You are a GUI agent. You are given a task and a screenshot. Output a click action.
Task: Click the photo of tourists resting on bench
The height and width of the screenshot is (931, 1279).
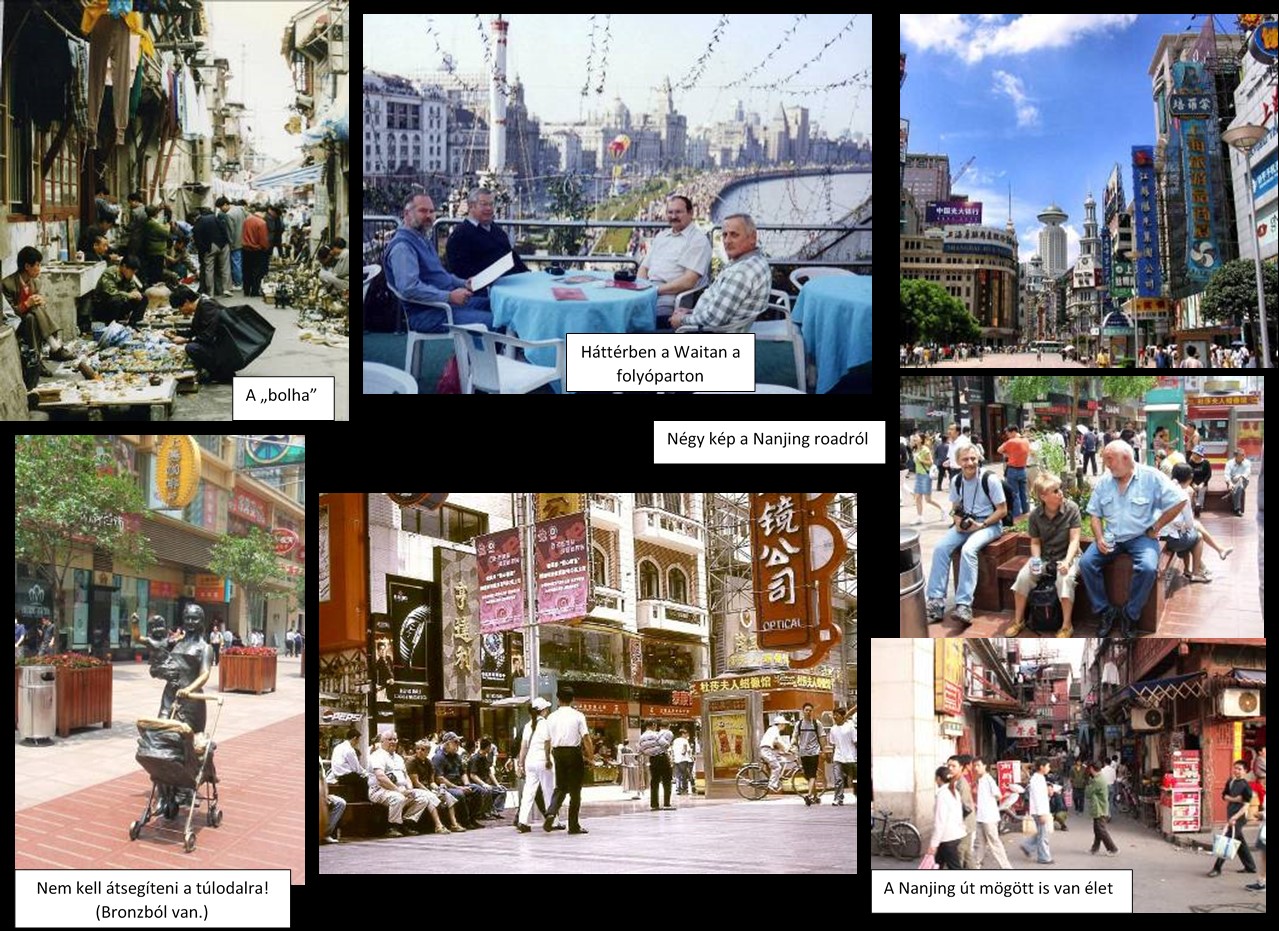1082,507
